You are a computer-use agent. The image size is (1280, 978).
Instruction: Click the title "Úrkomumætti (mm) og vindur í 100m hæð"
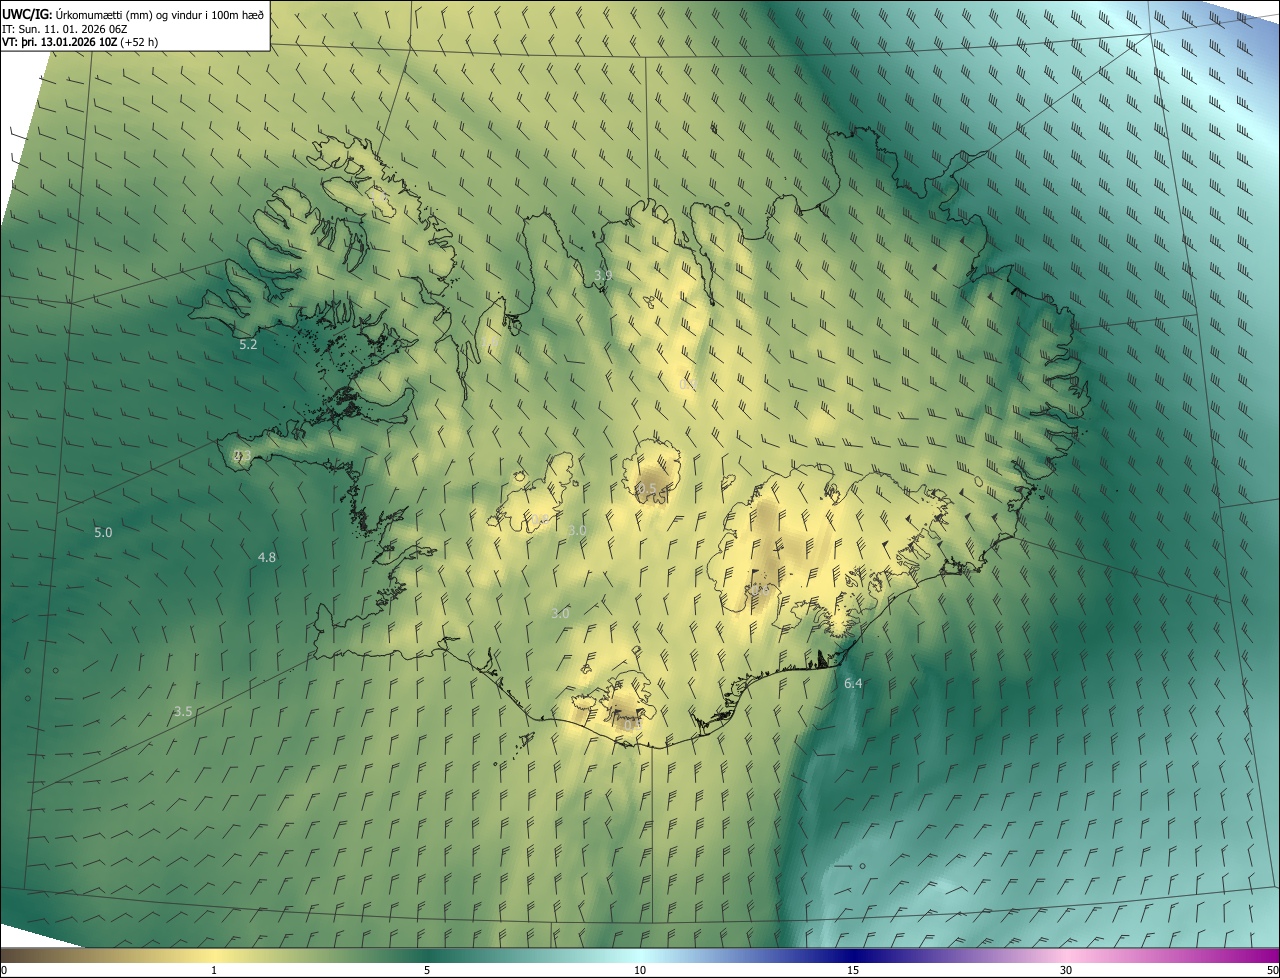coord(159,14)
